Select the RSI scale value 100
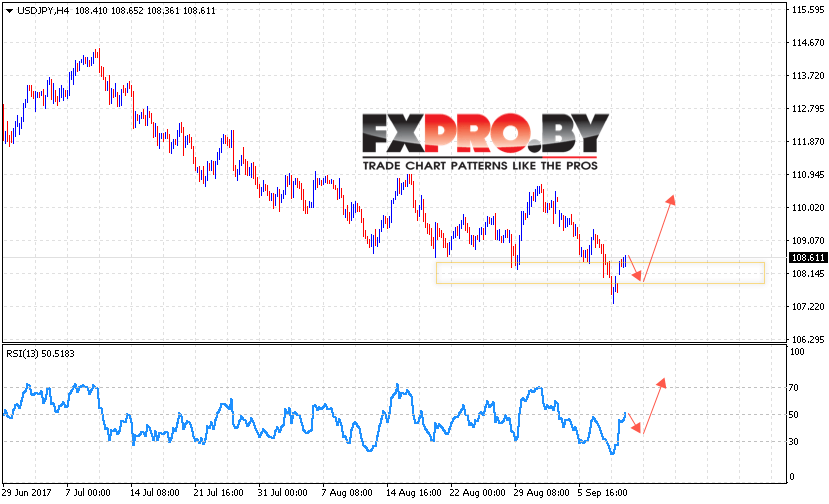Screen dimensions: 829x504 [796, 352]
